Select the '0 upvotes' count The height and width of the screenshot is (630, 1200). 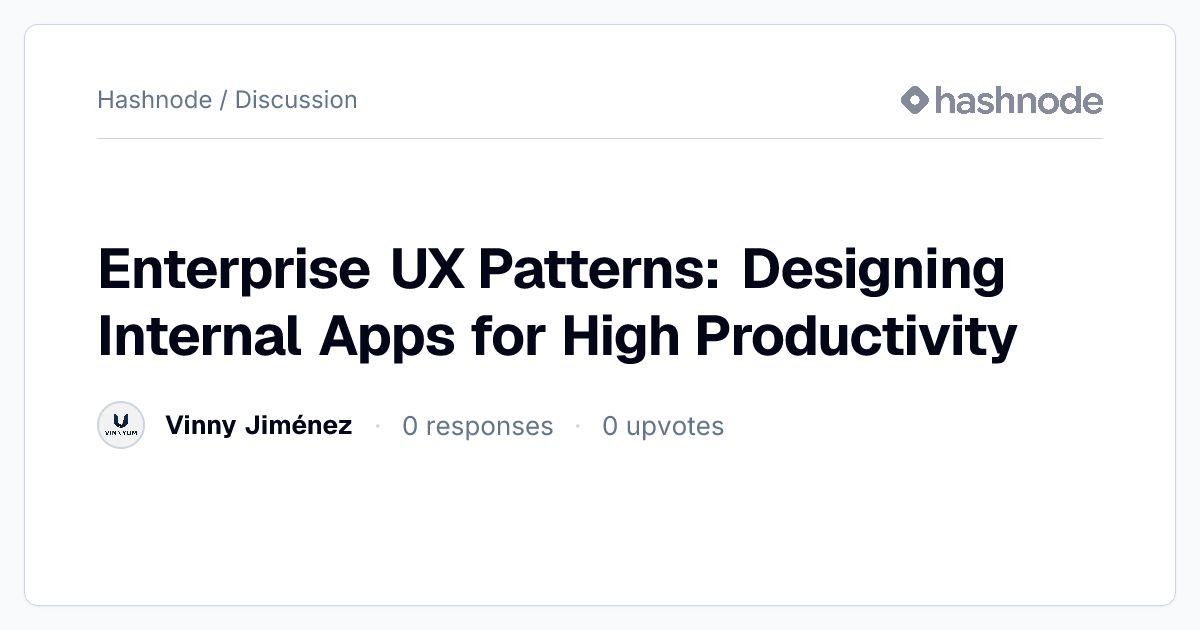click(663, 426)
